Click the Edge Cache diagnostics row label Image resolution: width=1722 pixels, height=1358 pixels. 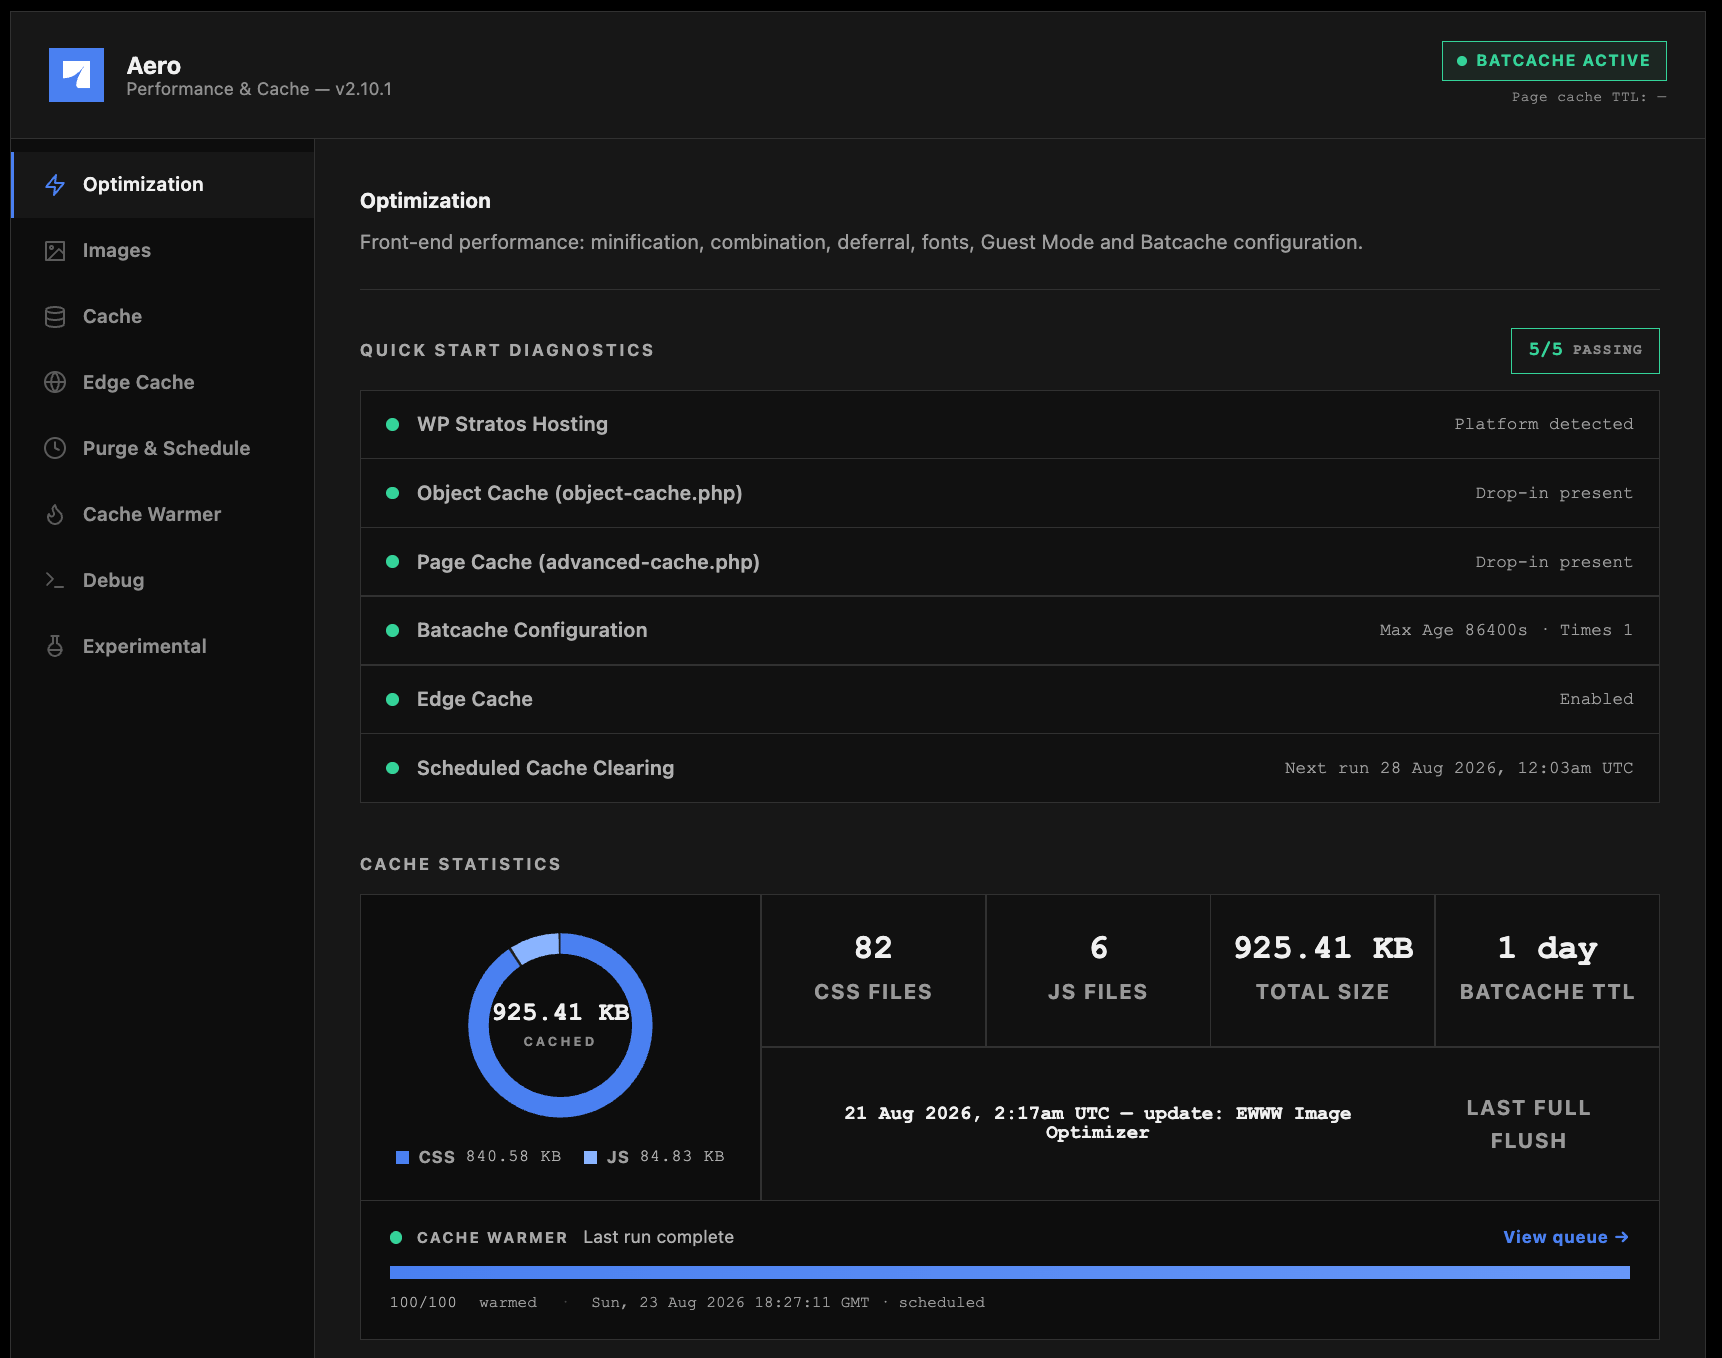[x=475, y=700]
